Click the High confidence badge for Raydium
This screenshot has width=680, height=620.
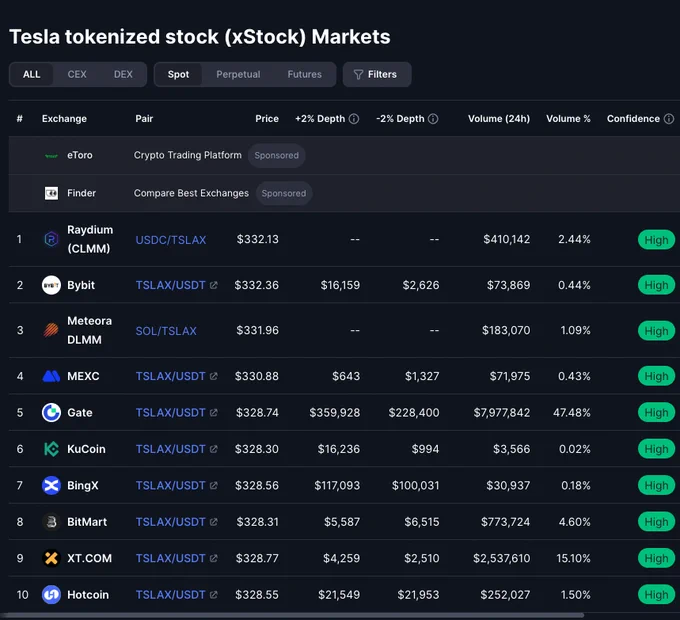click(656, 240)
